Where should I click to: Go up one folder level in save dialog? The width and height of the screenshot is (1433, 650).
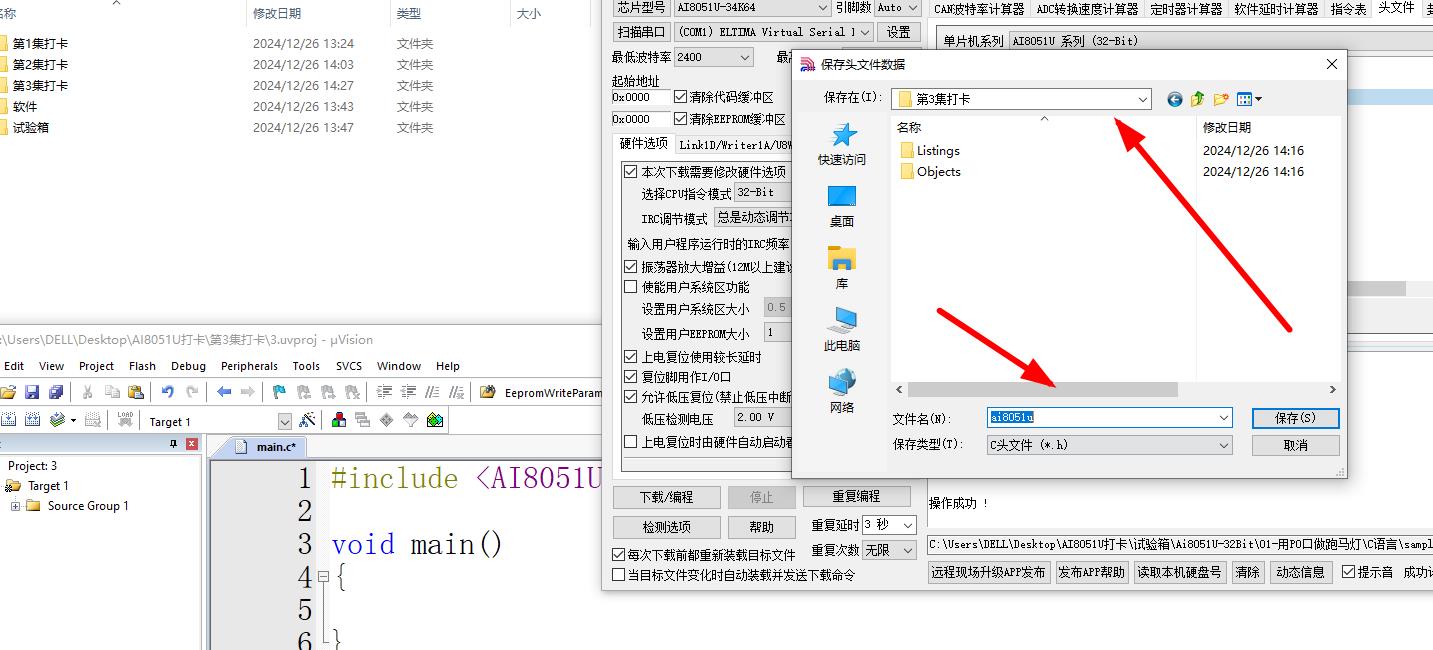pos(1198,99)
